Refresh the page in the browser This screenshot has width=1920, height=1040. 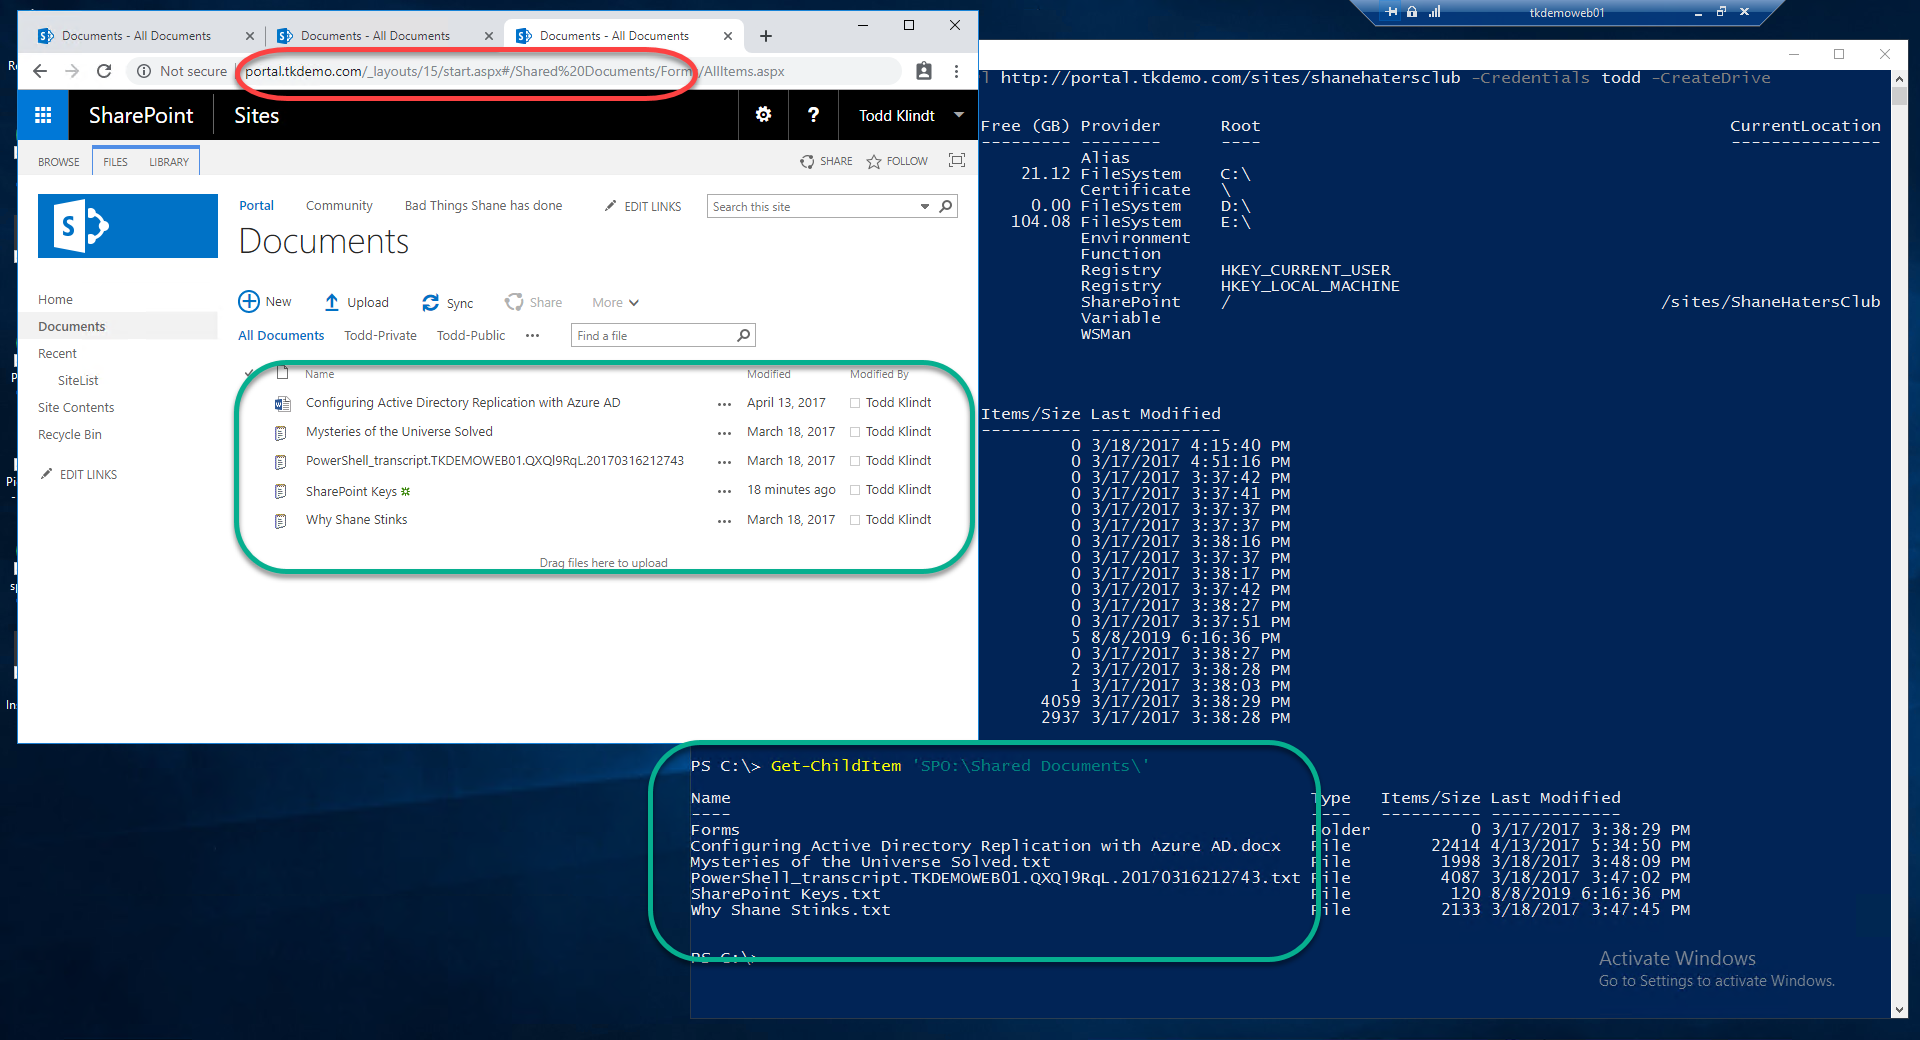pos(104,71)
